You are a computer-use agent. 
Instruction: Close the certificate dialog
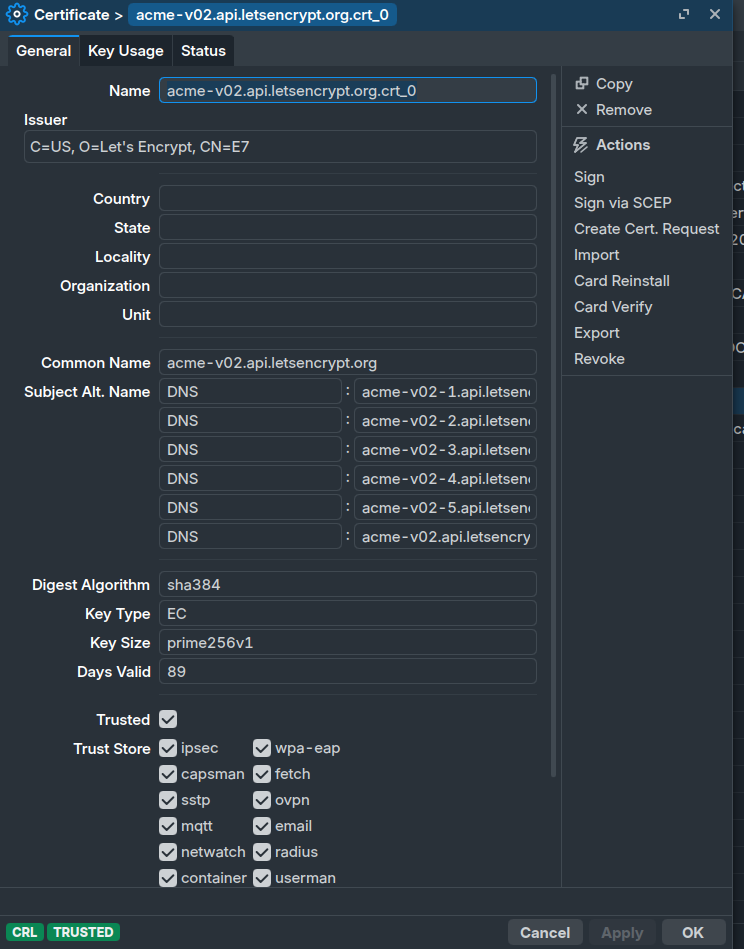coord(715,14)
